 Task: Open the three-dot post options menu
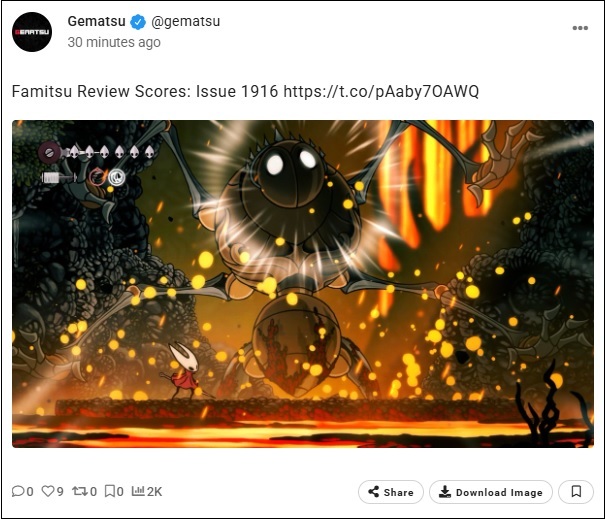[580, 28]
